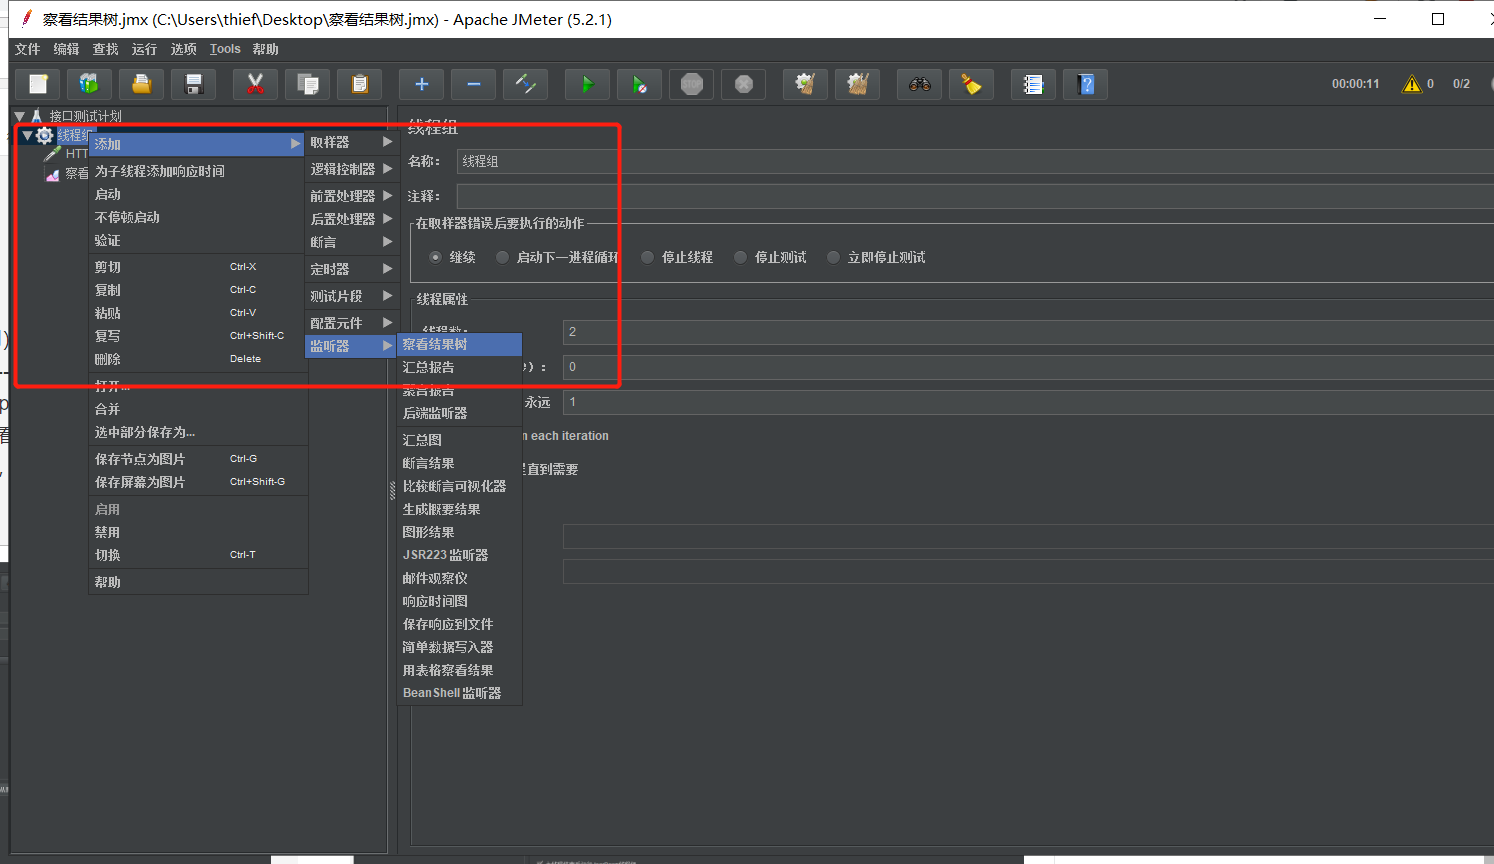Choose 察看结果树 from listener submenu
1494x864 pixels.
click(460, 344)
